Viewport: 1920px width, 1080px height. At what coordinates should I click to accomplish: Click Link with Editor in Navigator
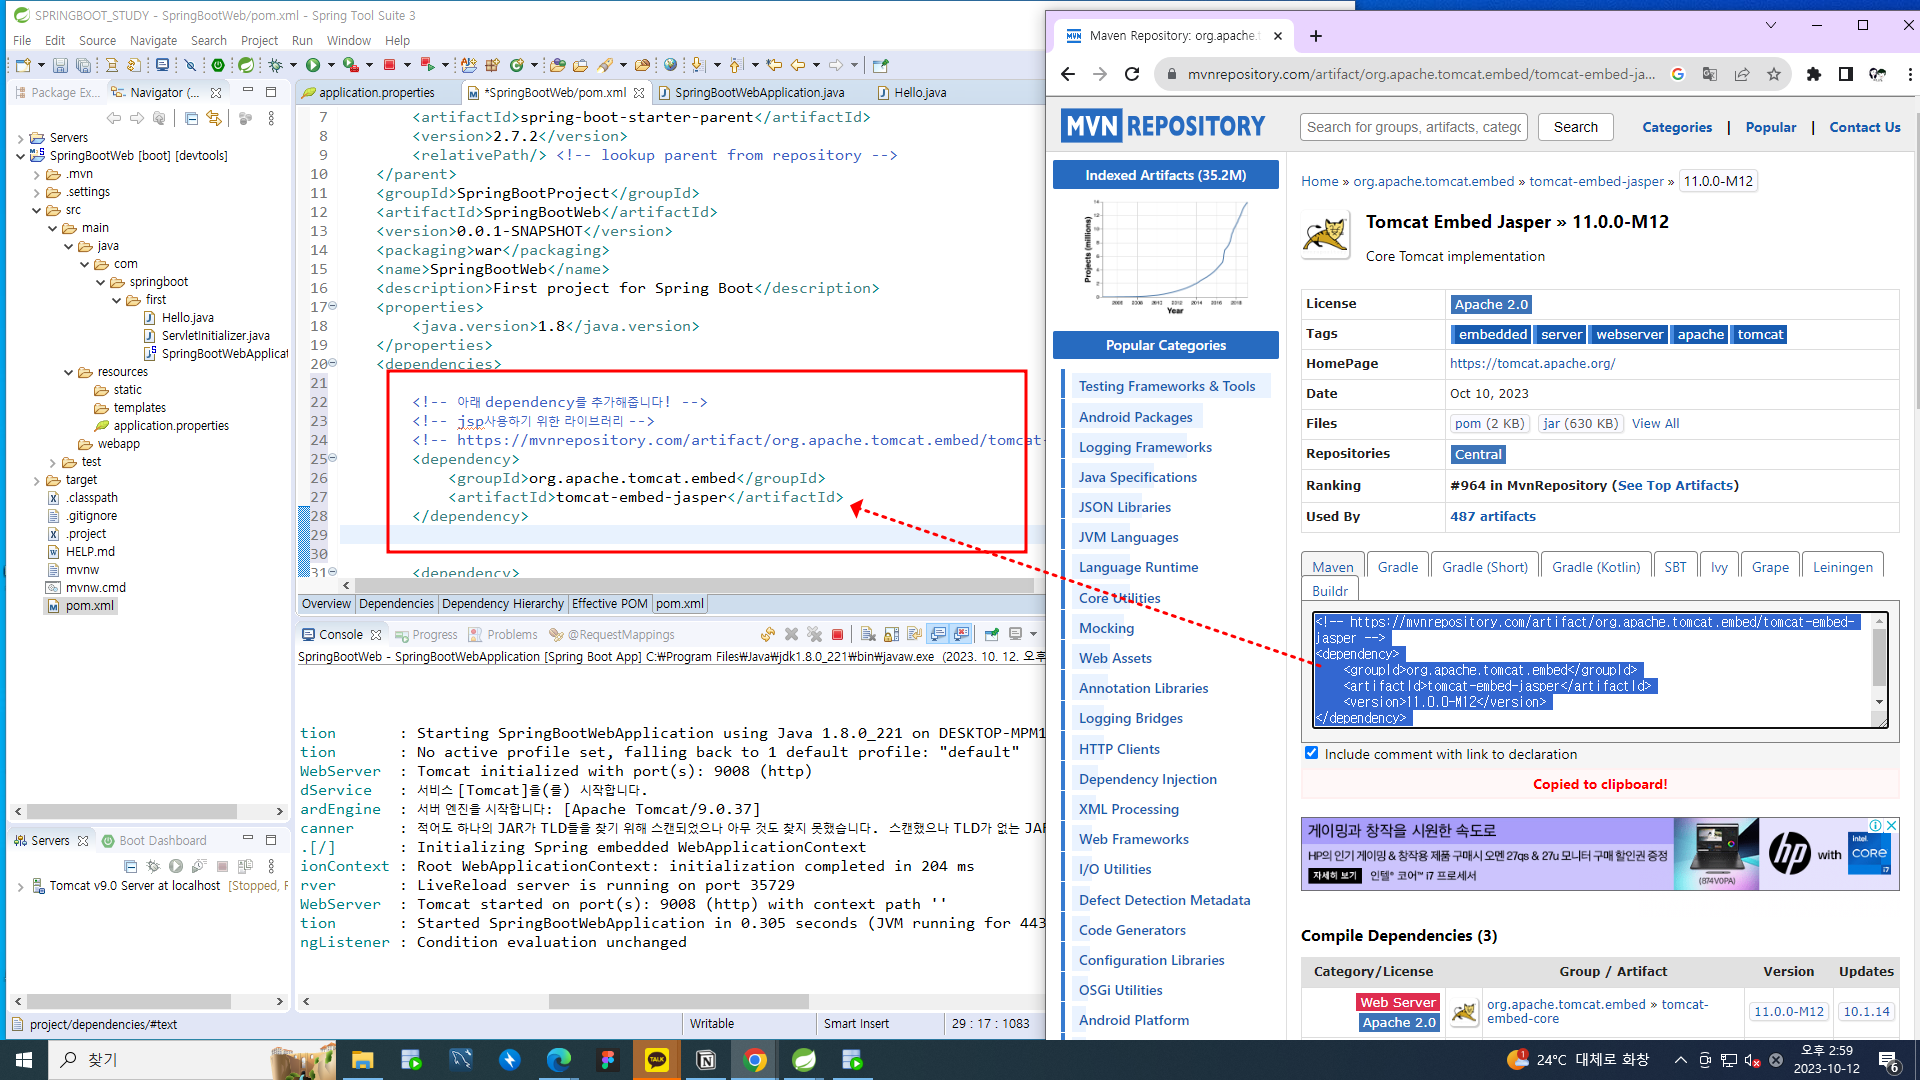pos(213,118)
